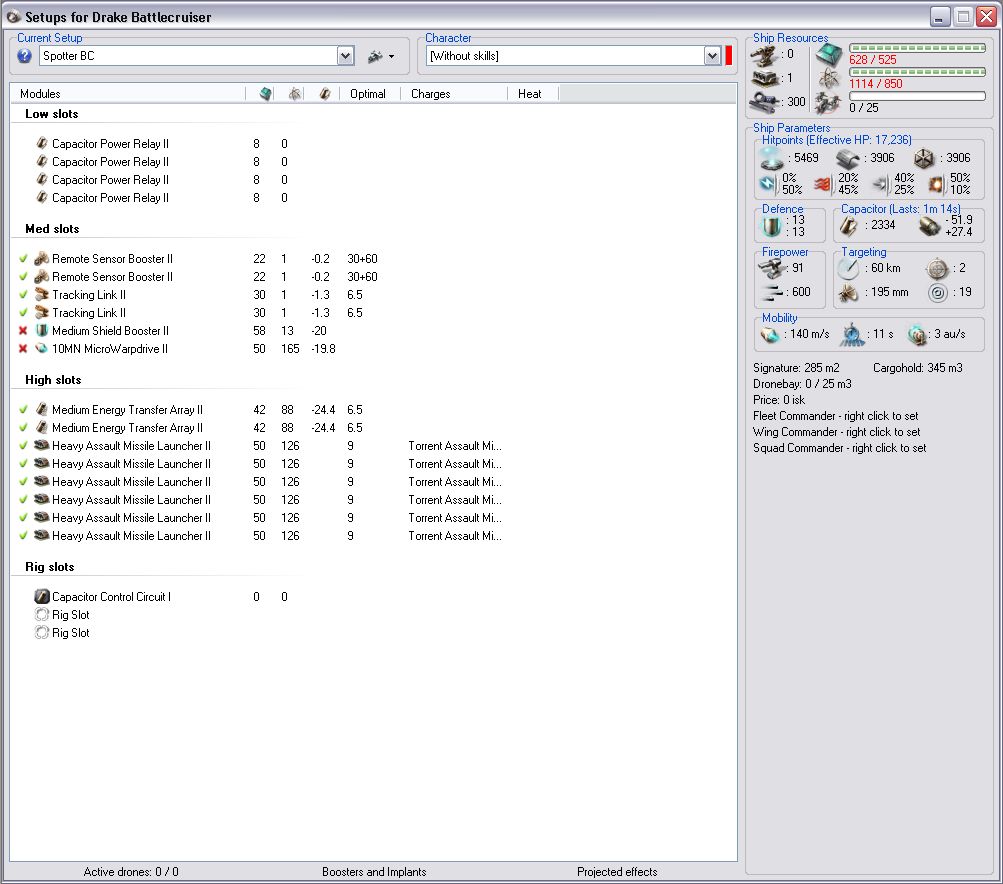Click the armor hitpoints icon in Hitpoints
1003x884 pixels.
point(848,158)
